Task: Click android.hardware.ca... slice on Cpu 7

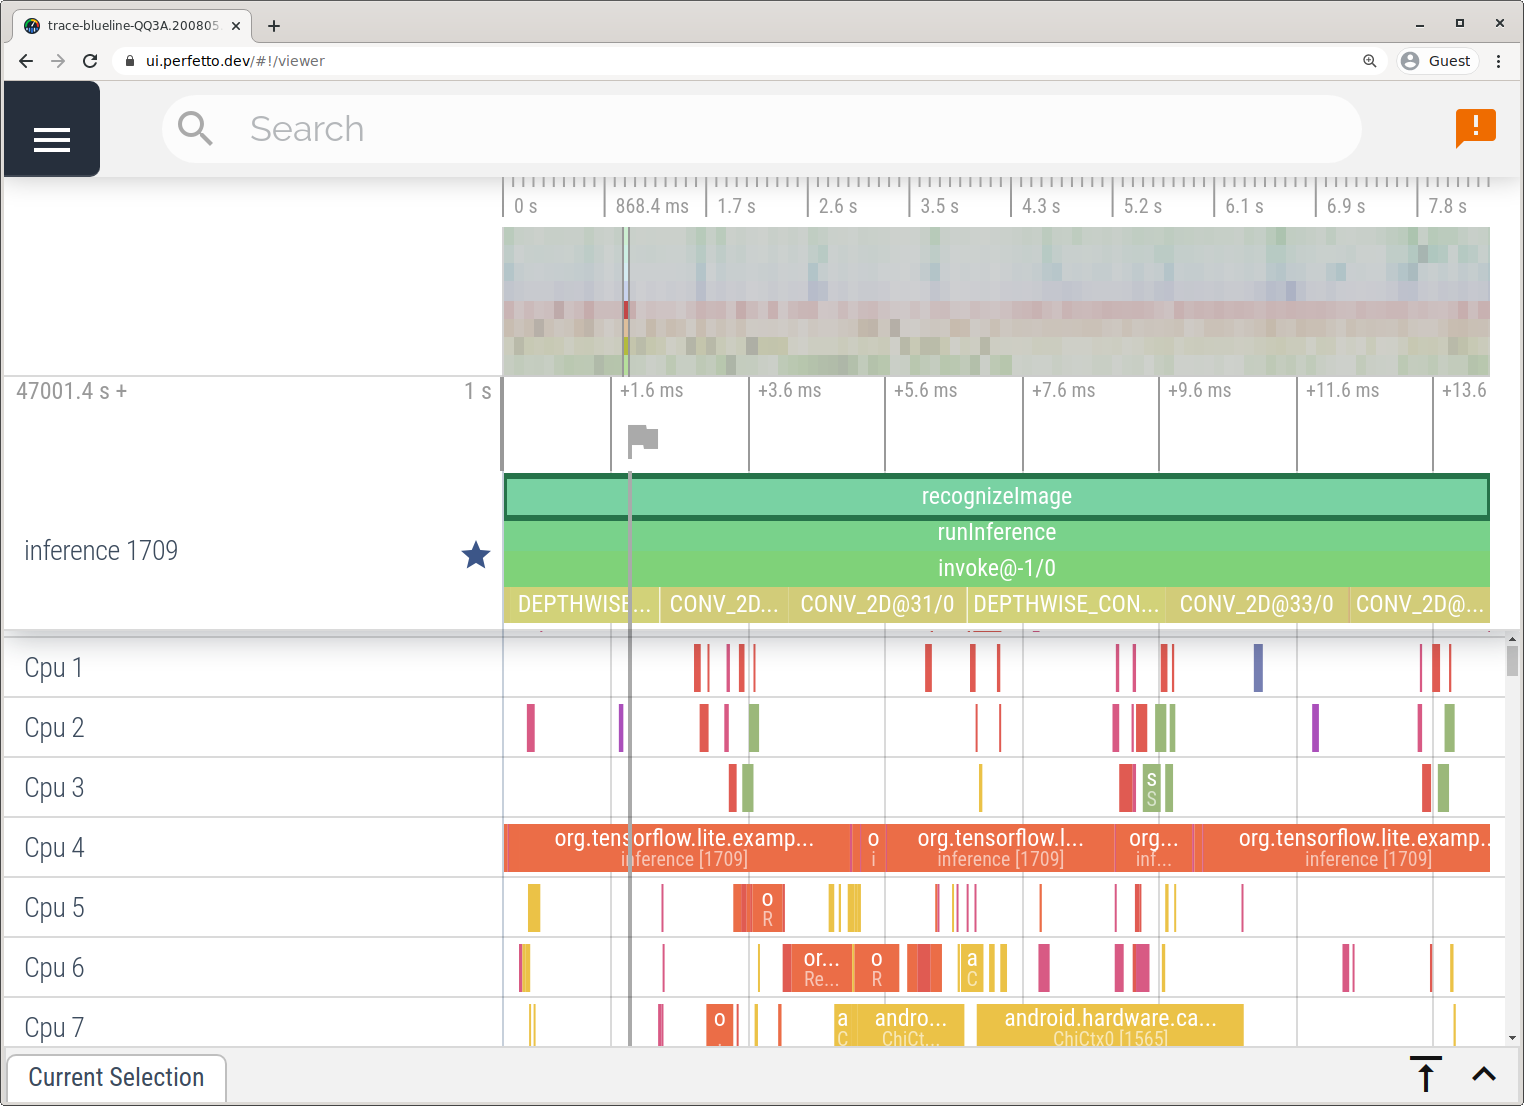Action: click(1110, 1026)
